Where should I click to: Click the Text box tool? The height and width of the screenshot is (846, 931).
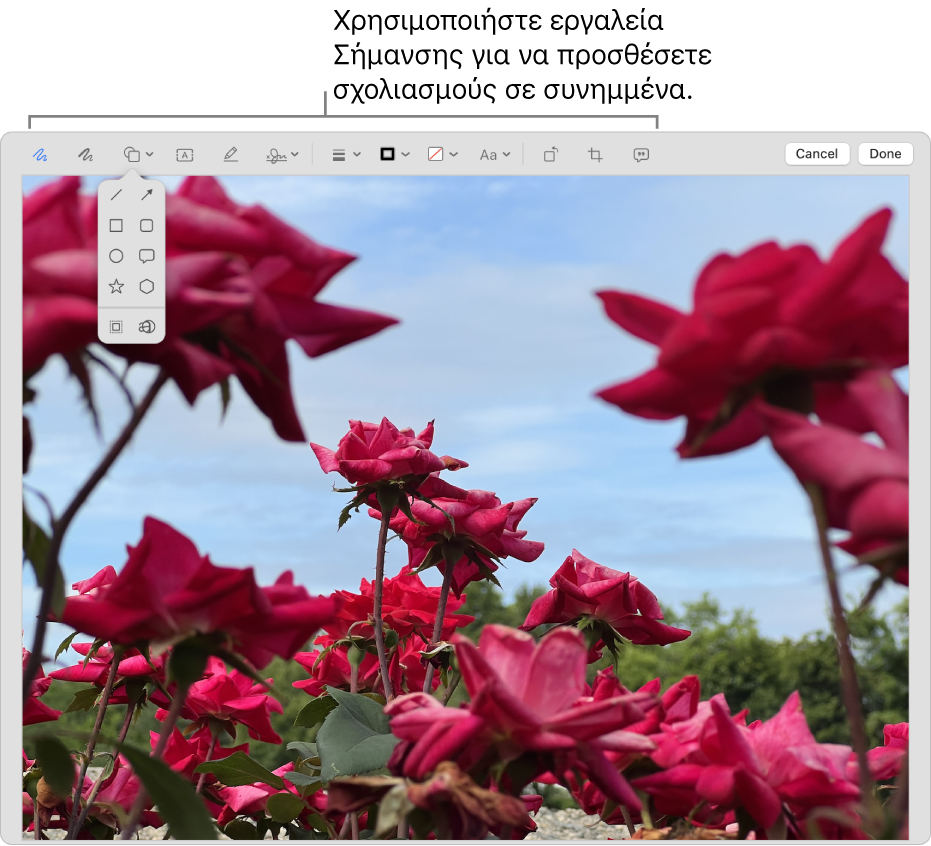[185, 155]
